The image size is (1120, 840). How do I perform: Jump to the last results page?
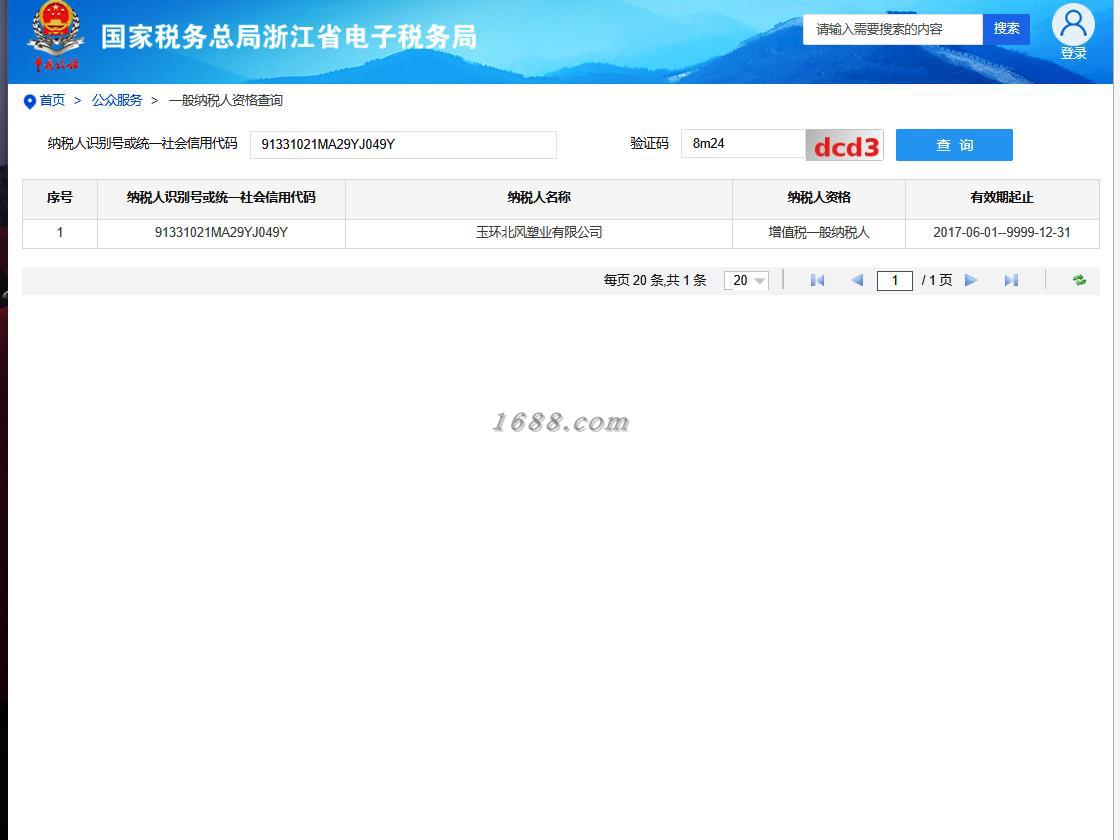pos(1011,281)
